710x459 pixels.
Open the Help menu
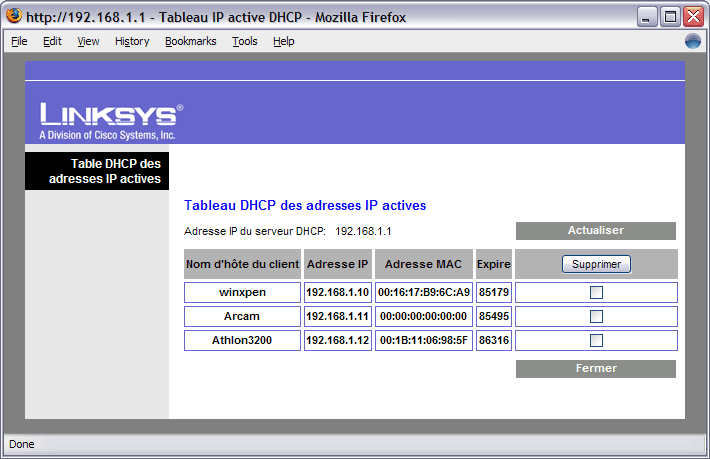click(284, 41)
